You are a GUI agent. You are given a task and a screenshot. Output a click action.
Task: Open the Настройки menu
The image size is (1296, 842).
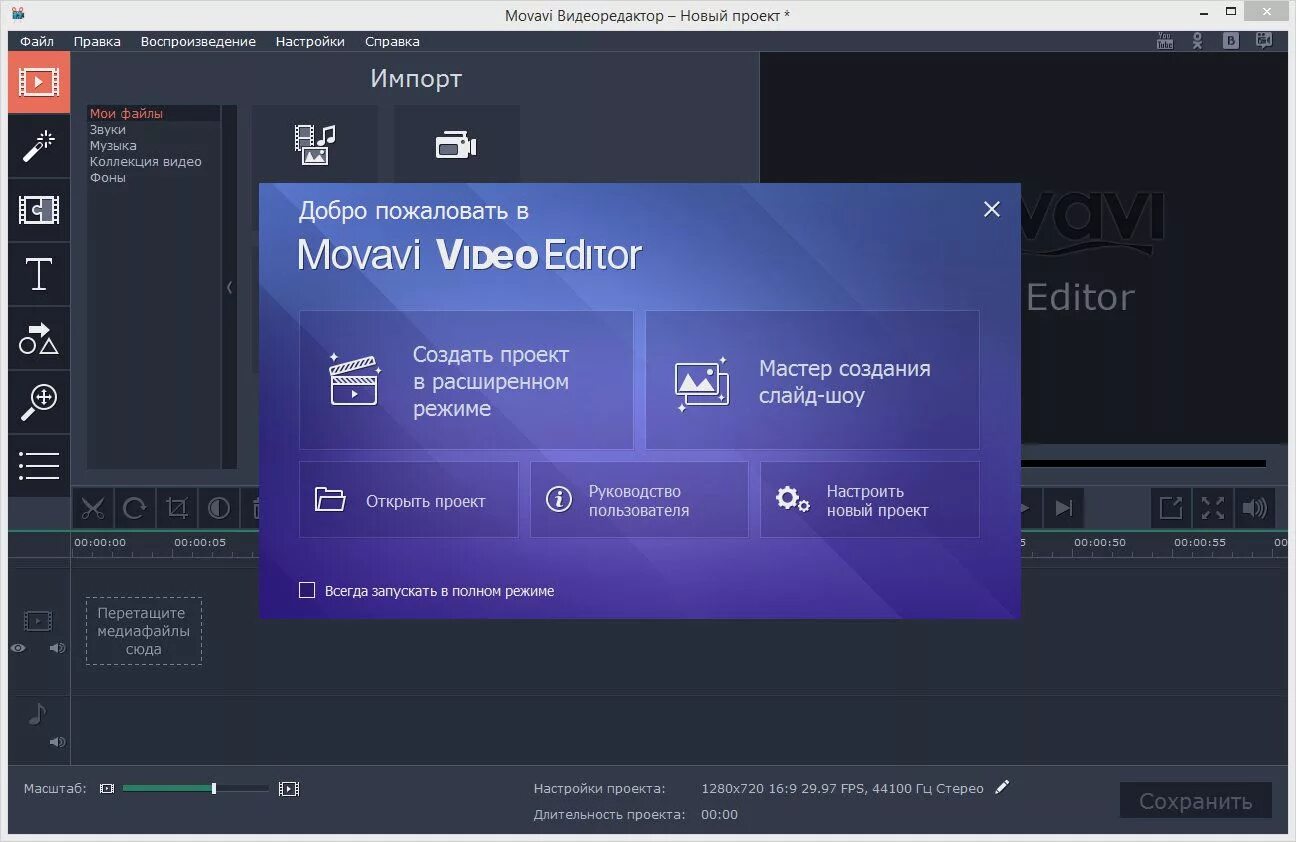click(310, 41)
